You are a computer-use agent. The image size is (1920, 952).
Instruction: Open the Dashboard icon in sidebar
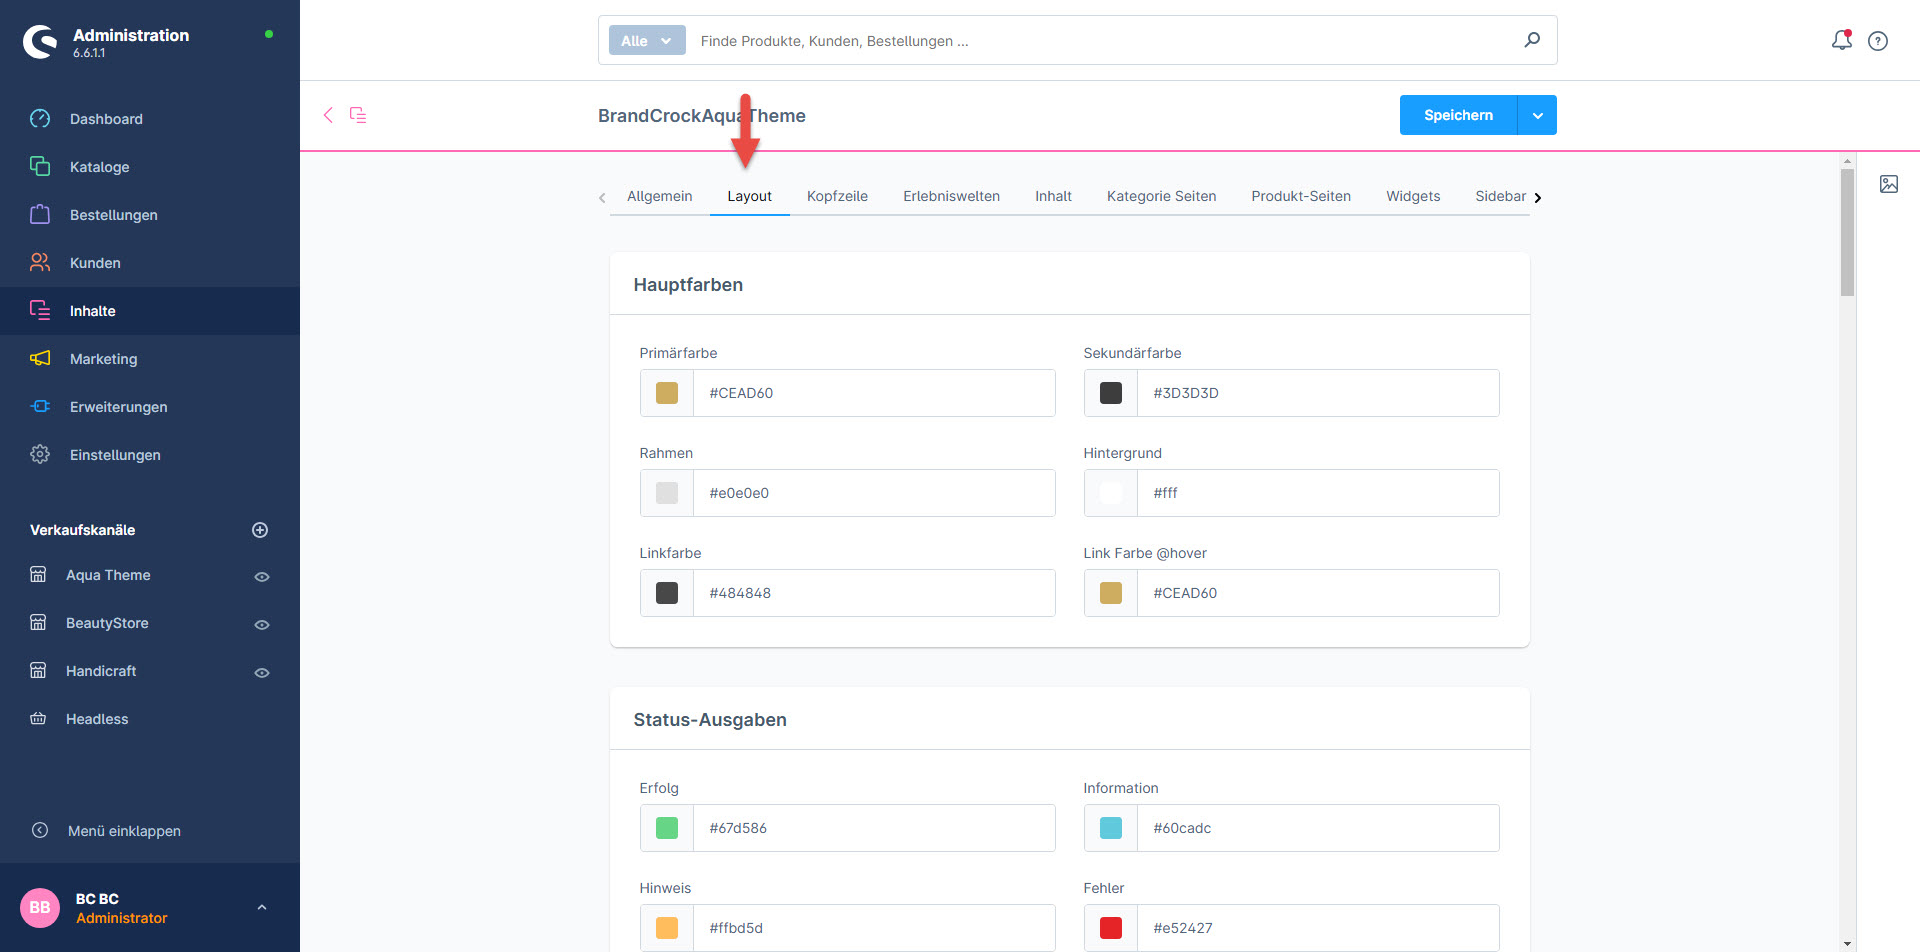[x=40, y=119]
